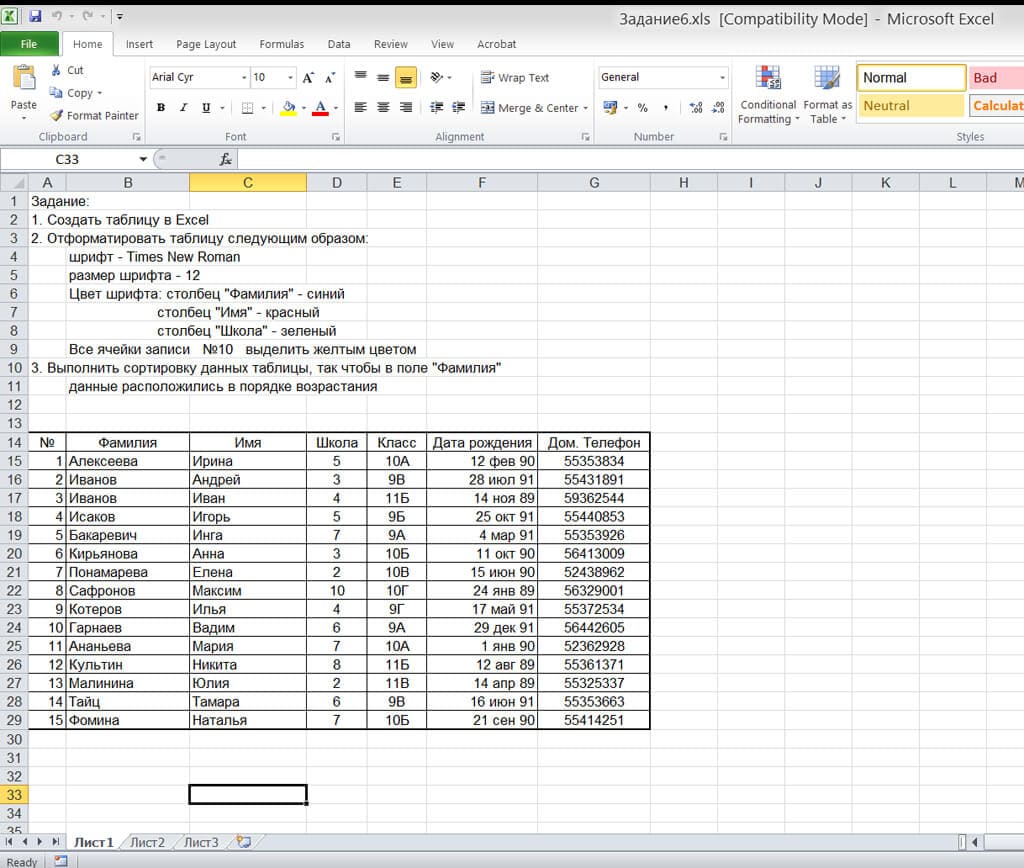Screen dimensions: 1024x868
Task: Switch to the Formulas ribbon tab
Action: point(282,44)
